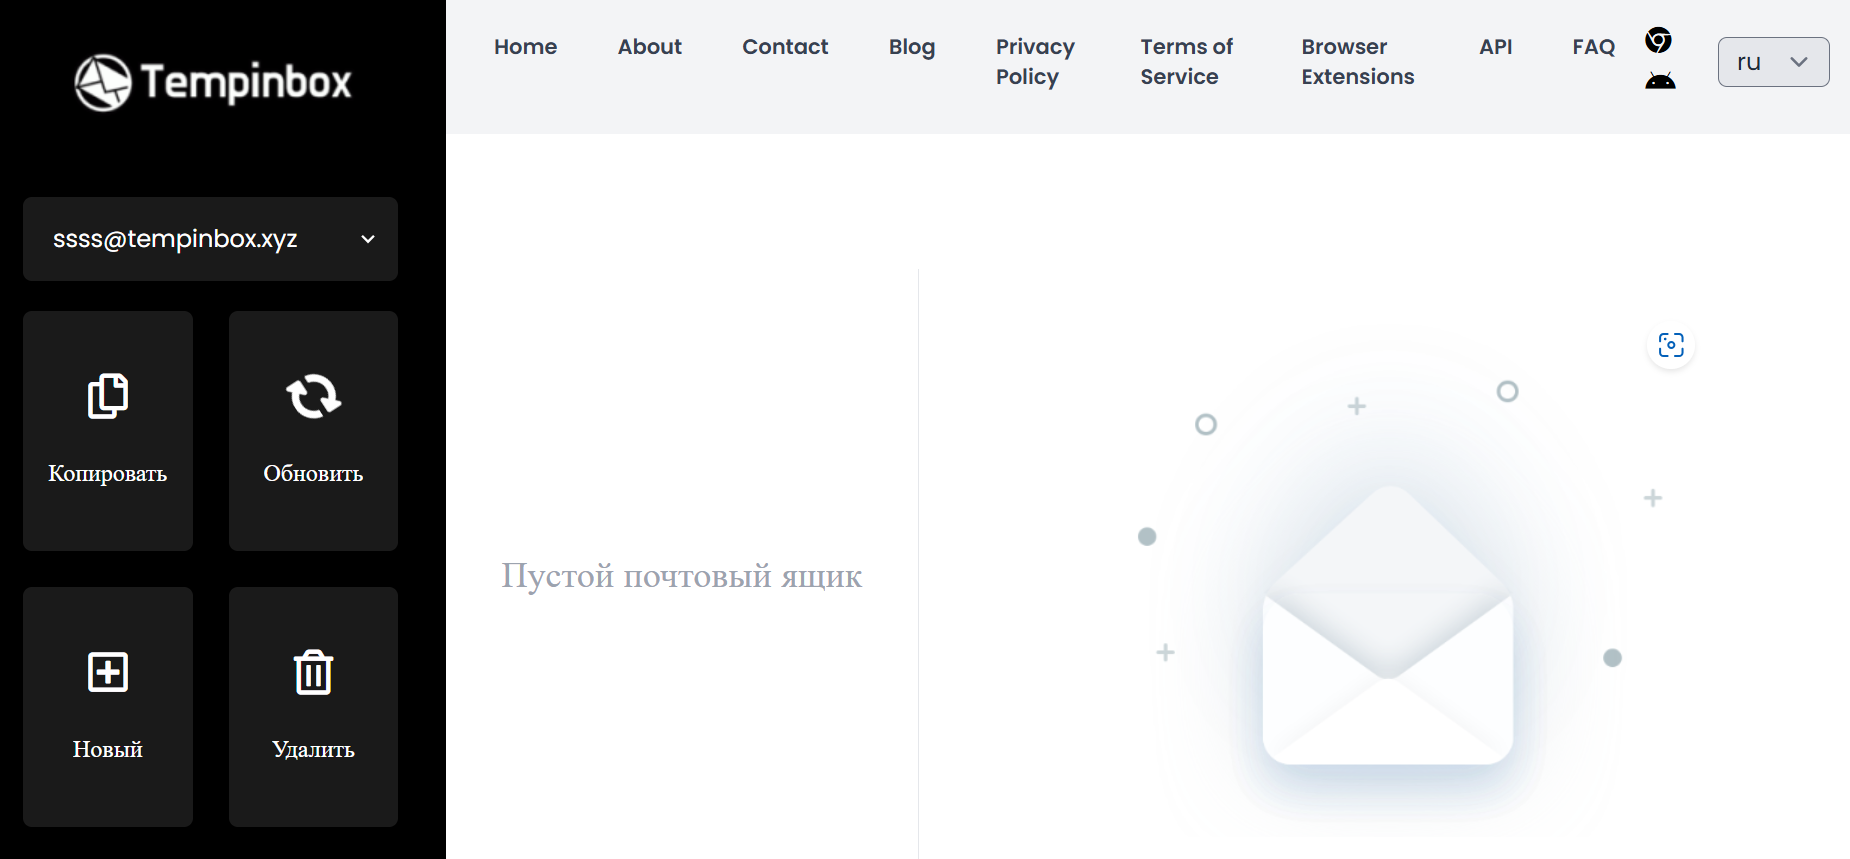Open the Contact page
Viewport: 1850px width, 859px height.
point(785,47)
